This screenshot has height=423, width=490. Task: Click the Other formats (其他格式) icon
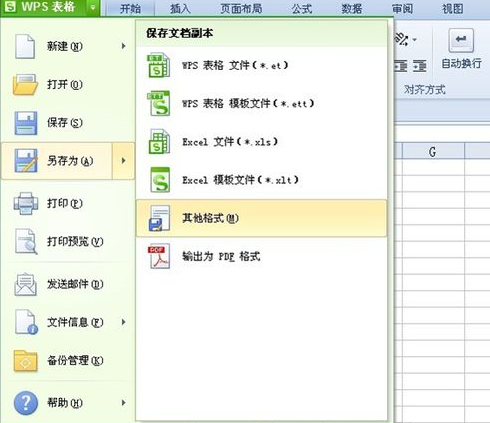click(159, 218)
